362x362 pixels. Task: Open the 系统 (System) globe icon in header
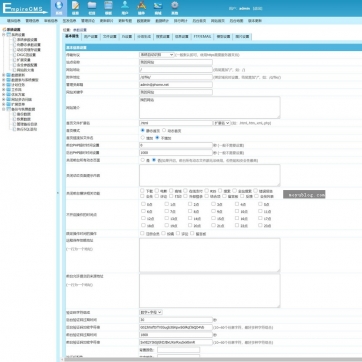[59, 5]
